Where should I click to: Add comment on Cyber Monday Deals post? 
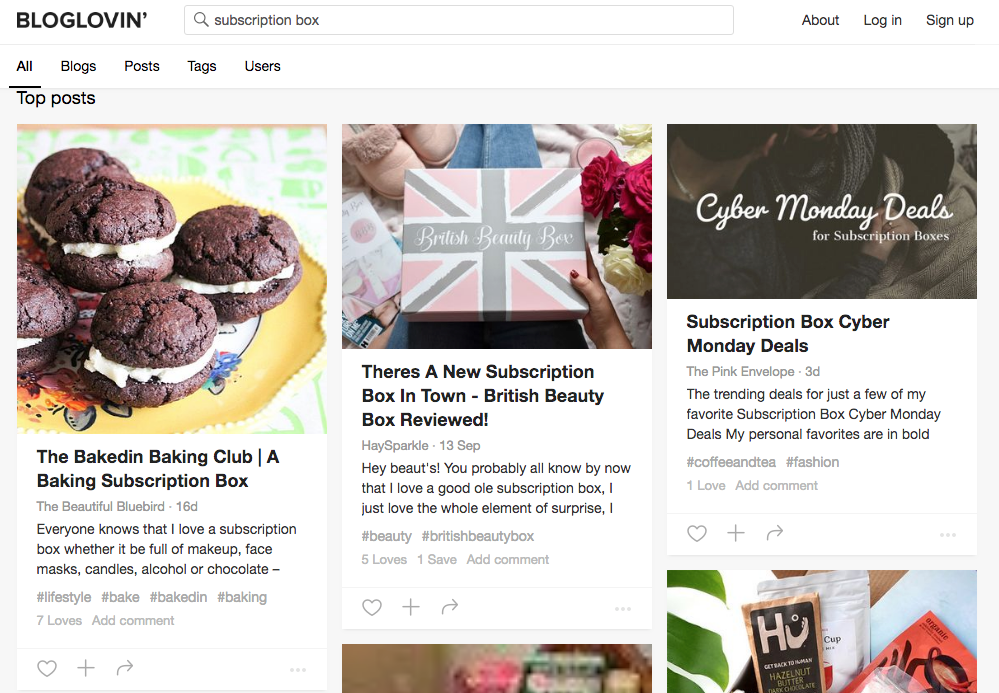point(777,485)
